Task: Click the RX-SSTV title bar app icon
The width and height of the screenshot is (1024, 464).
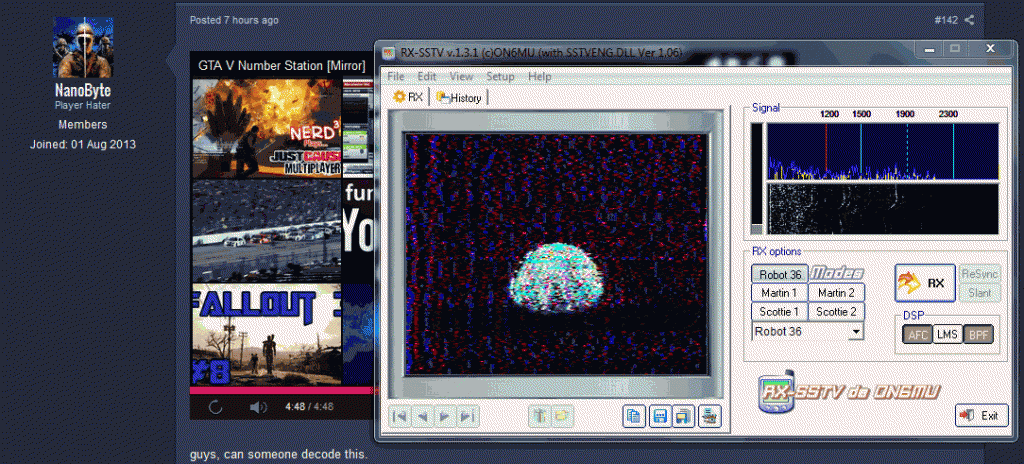Action: tap(389, 52)
